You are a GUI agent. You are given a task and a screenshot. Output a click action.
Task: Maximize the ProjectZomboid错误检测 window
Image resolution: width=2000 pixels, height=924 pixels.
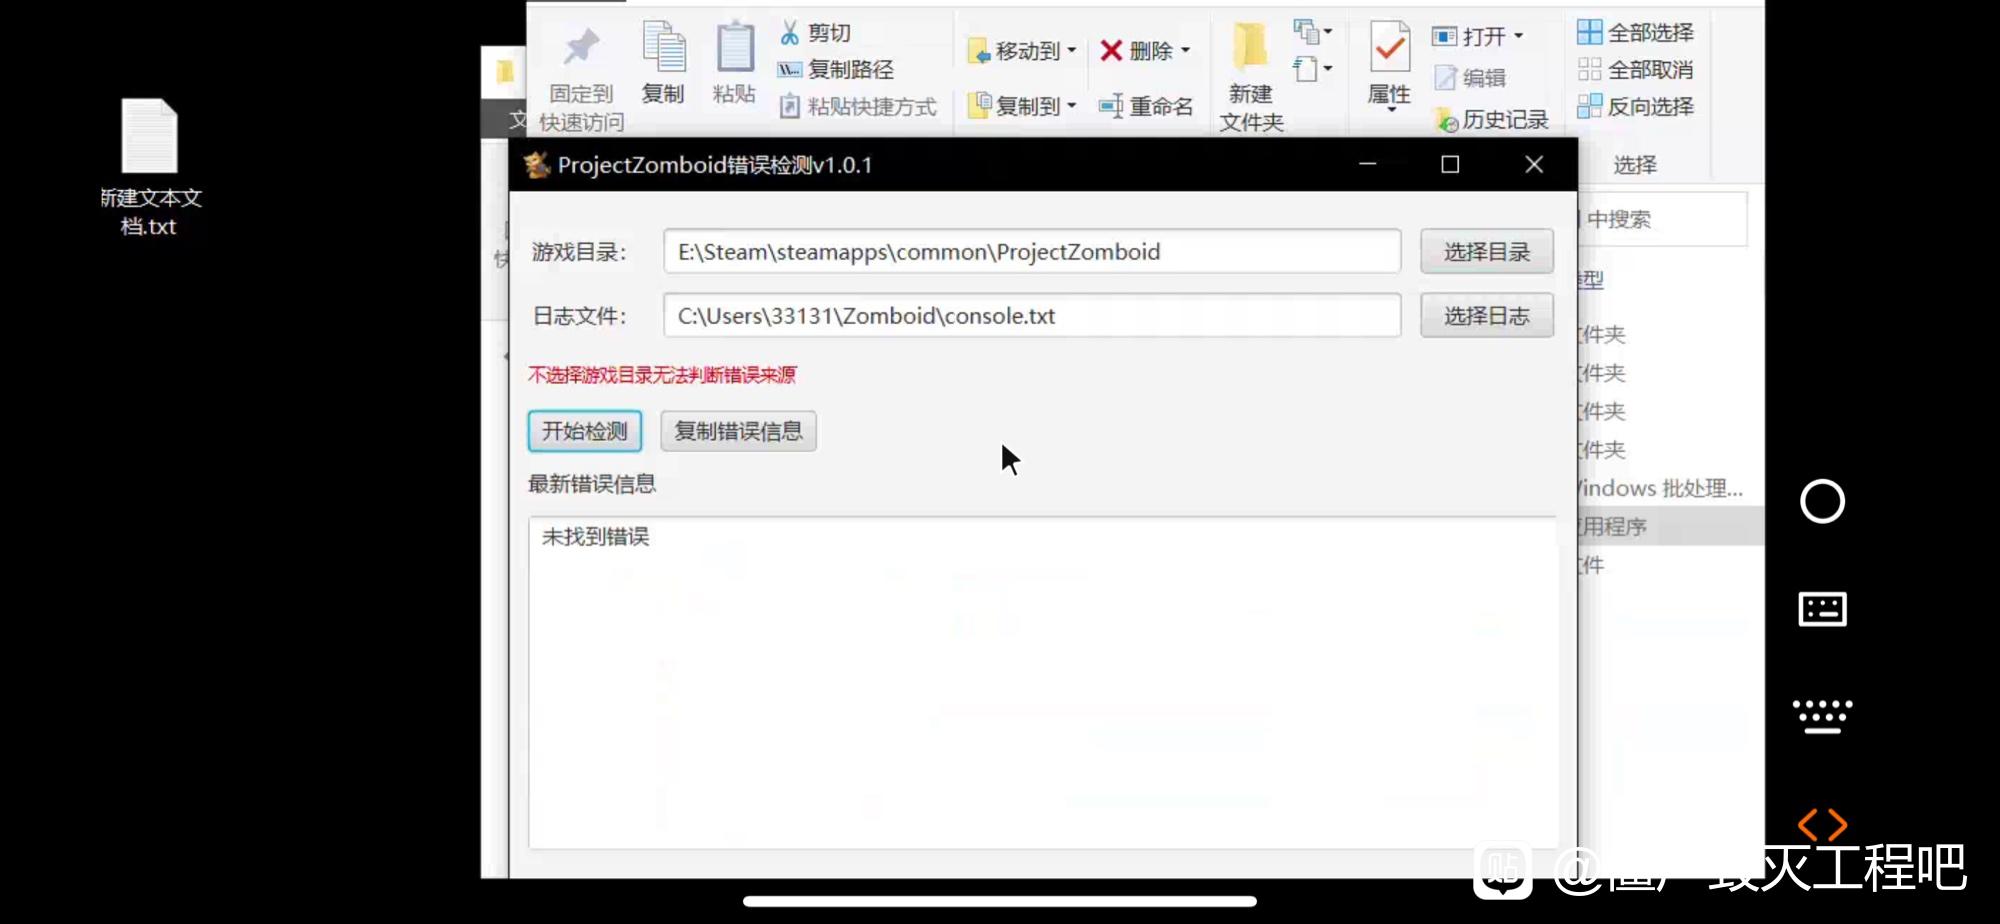coord(1450,164)
